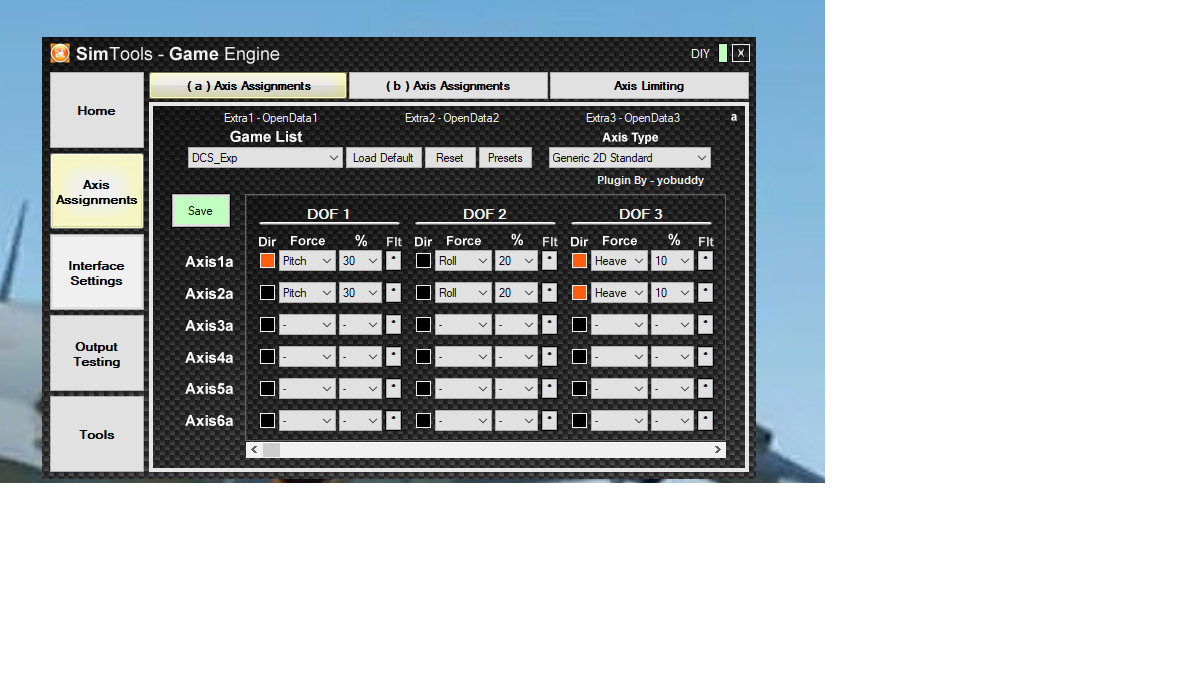Open the Axis5a DOF 2 filter button

tap(549, 389)
